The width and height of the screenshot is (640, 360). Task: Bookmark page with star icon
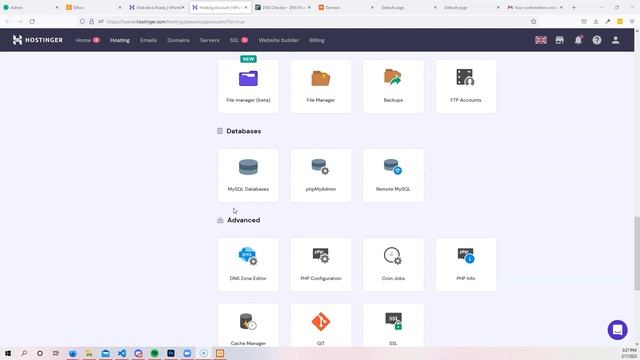[533, 21]
